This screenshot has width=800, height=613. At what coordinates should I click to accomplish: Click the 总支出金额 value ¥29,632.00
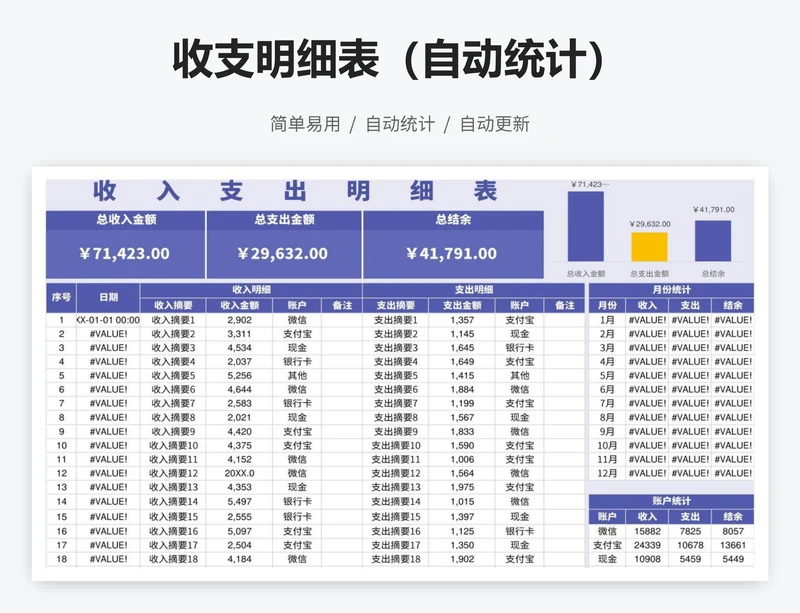(283, 254)
